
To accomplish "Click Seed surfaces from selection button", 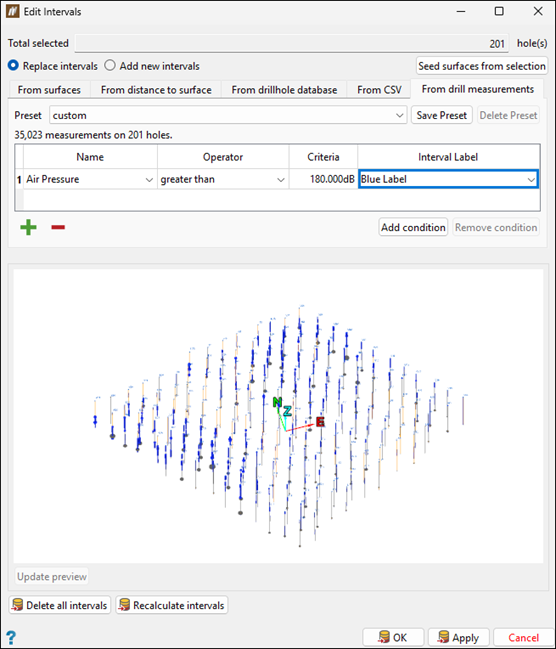I will (481, 66).
